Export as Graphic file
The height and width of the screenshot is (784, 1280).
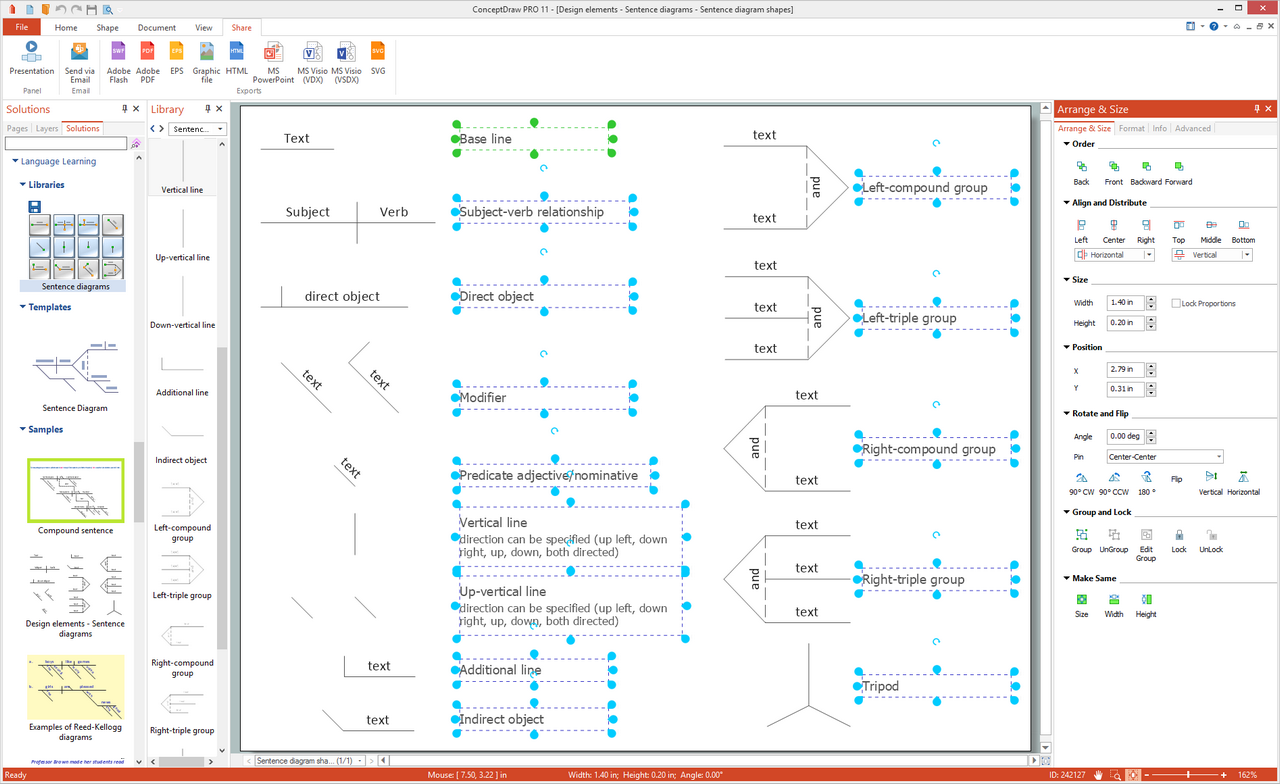coord(206,62)
